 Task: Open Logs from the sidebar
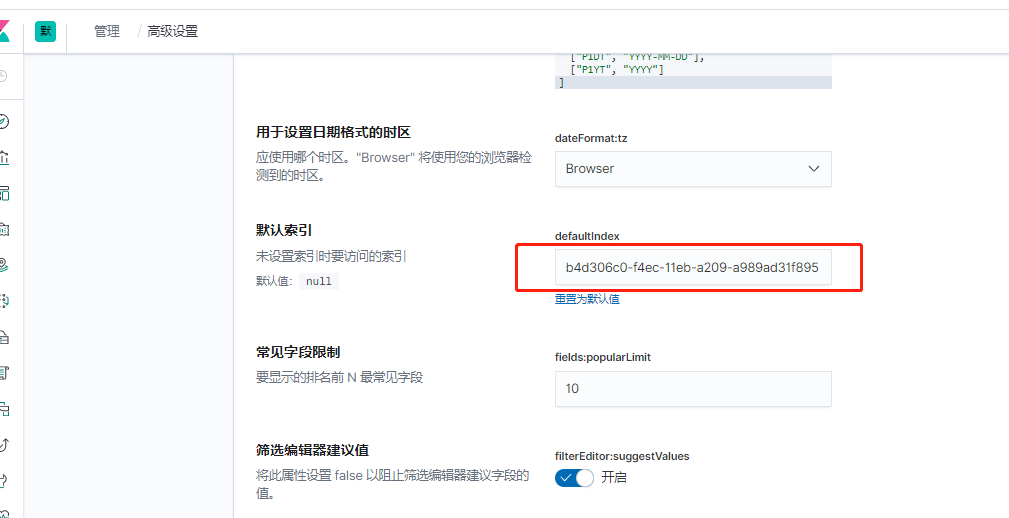coord(4,373)
